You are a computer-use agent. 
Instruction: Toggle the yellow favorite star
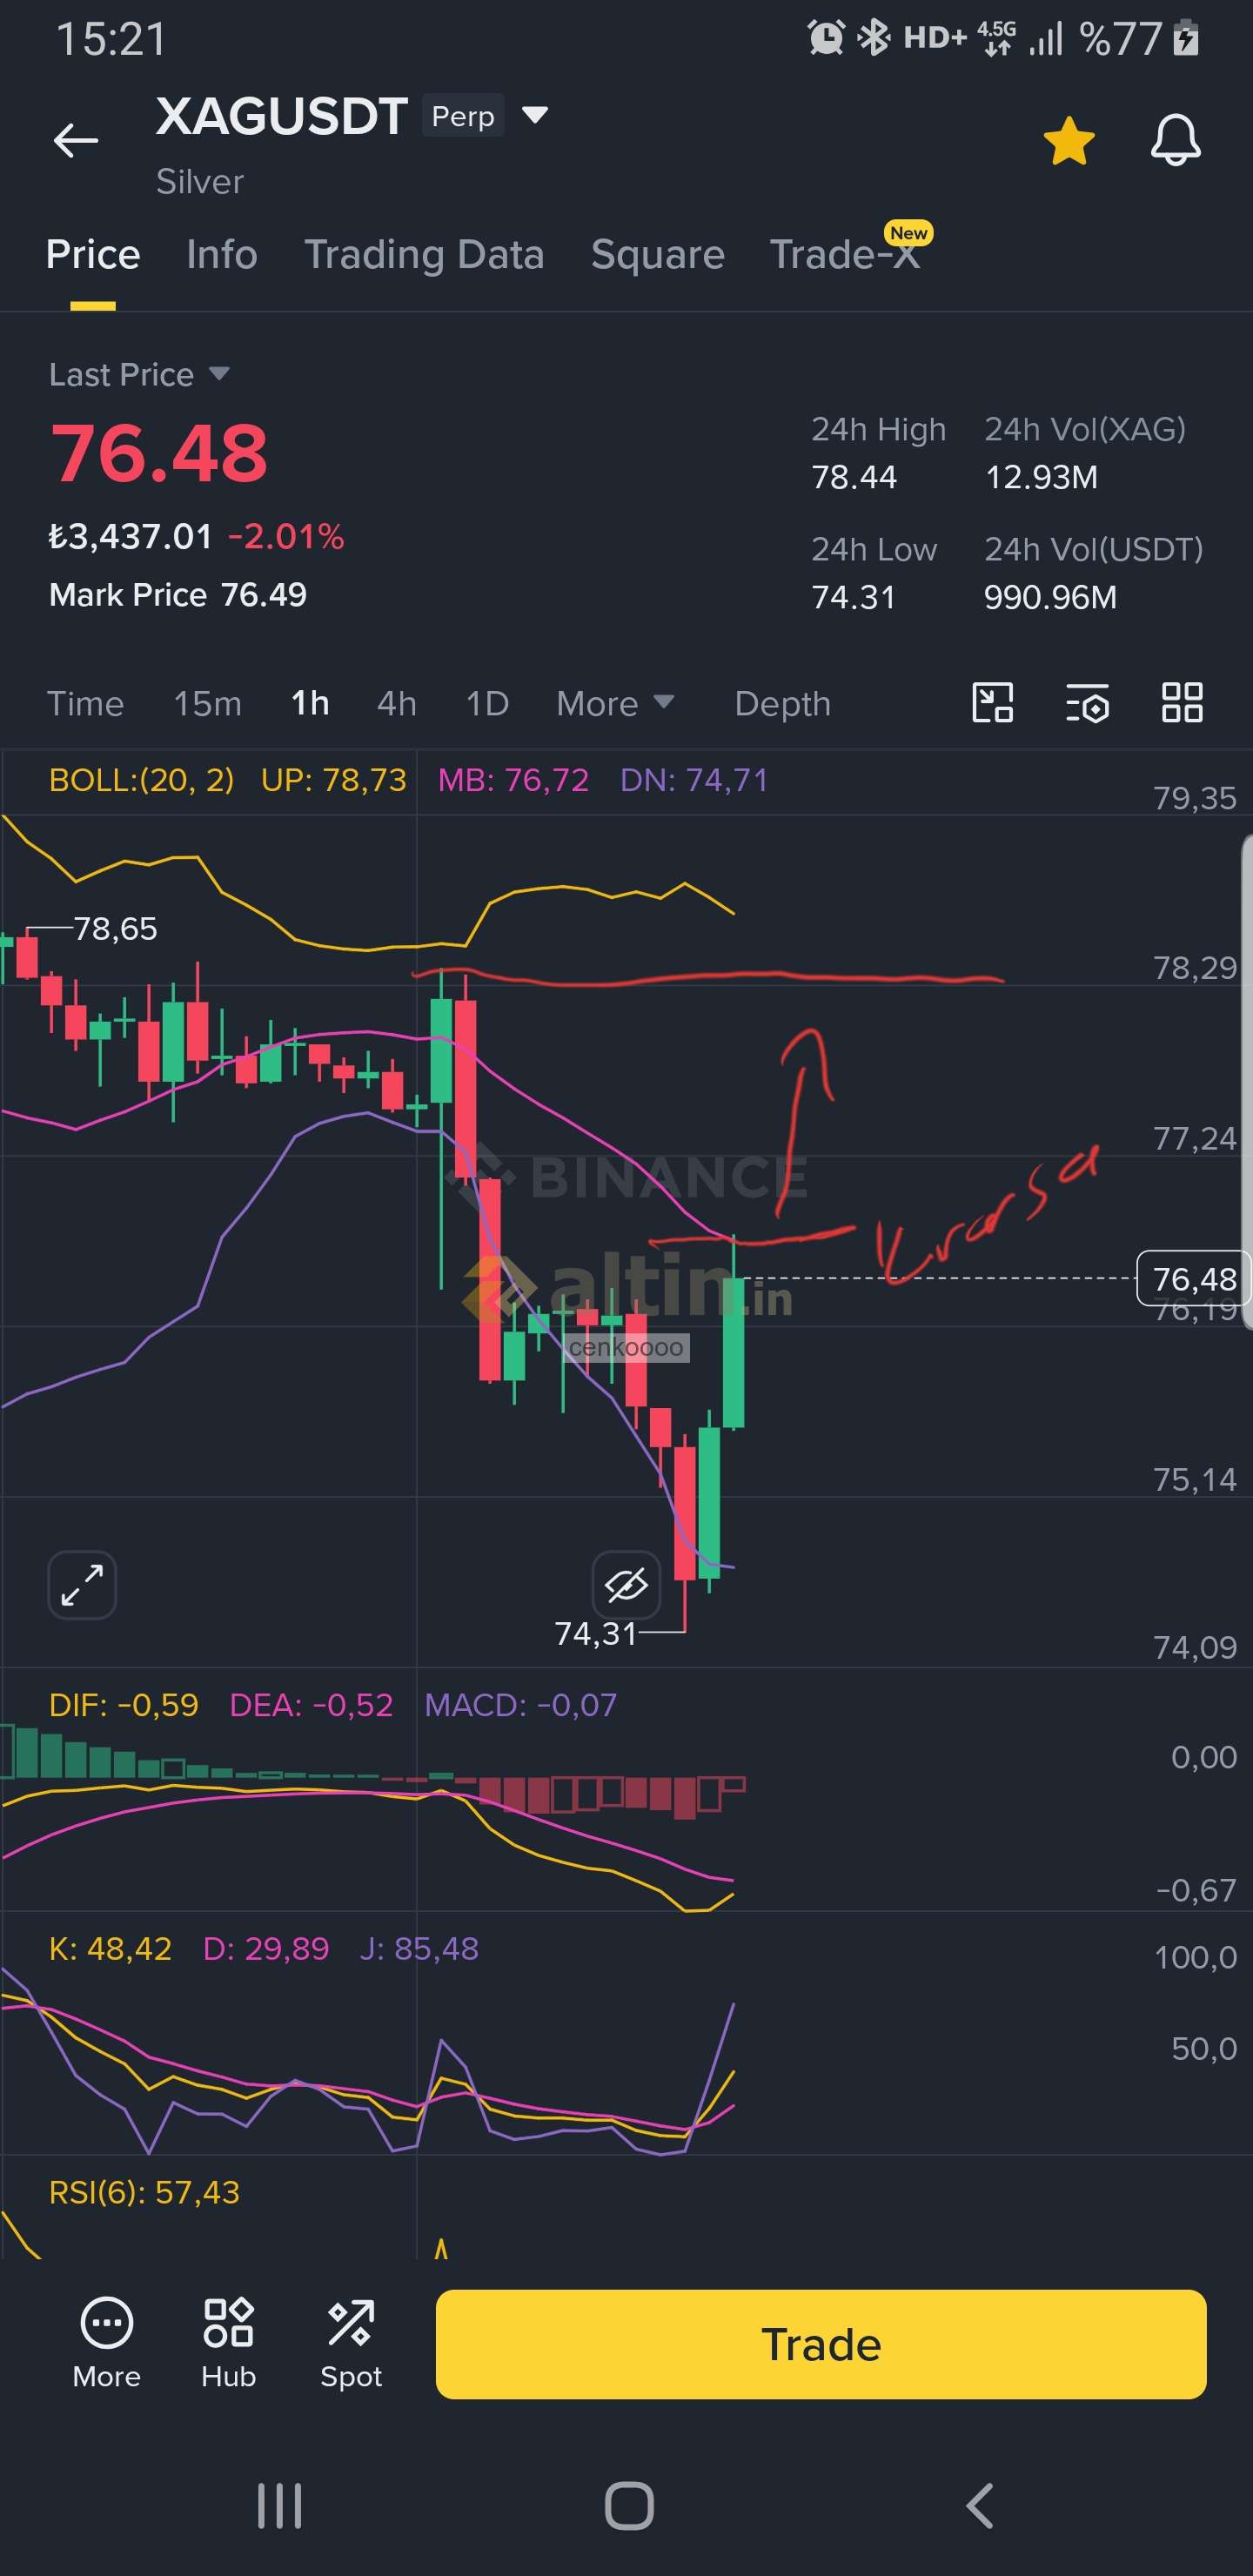point(1069,140)
